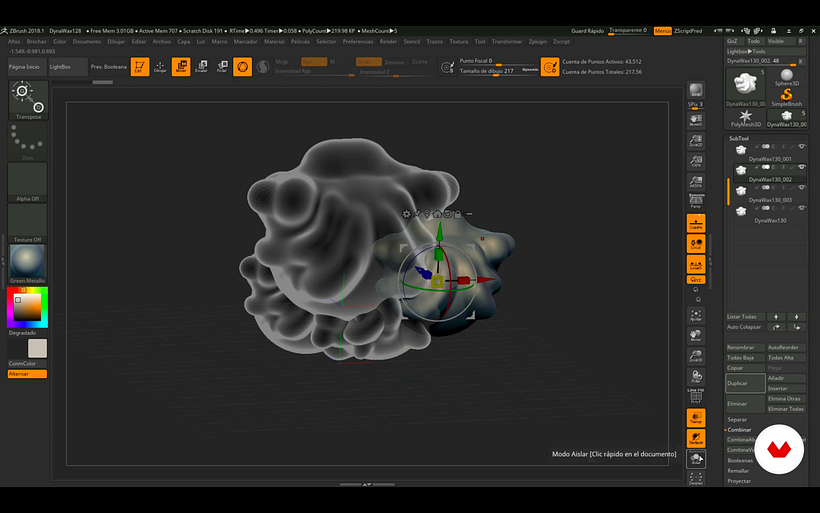This screenshot has width=820, height=513.
Task: Click the Zoom2D magnifier icon
Action: pyautogui.click(x=696, y=141)
